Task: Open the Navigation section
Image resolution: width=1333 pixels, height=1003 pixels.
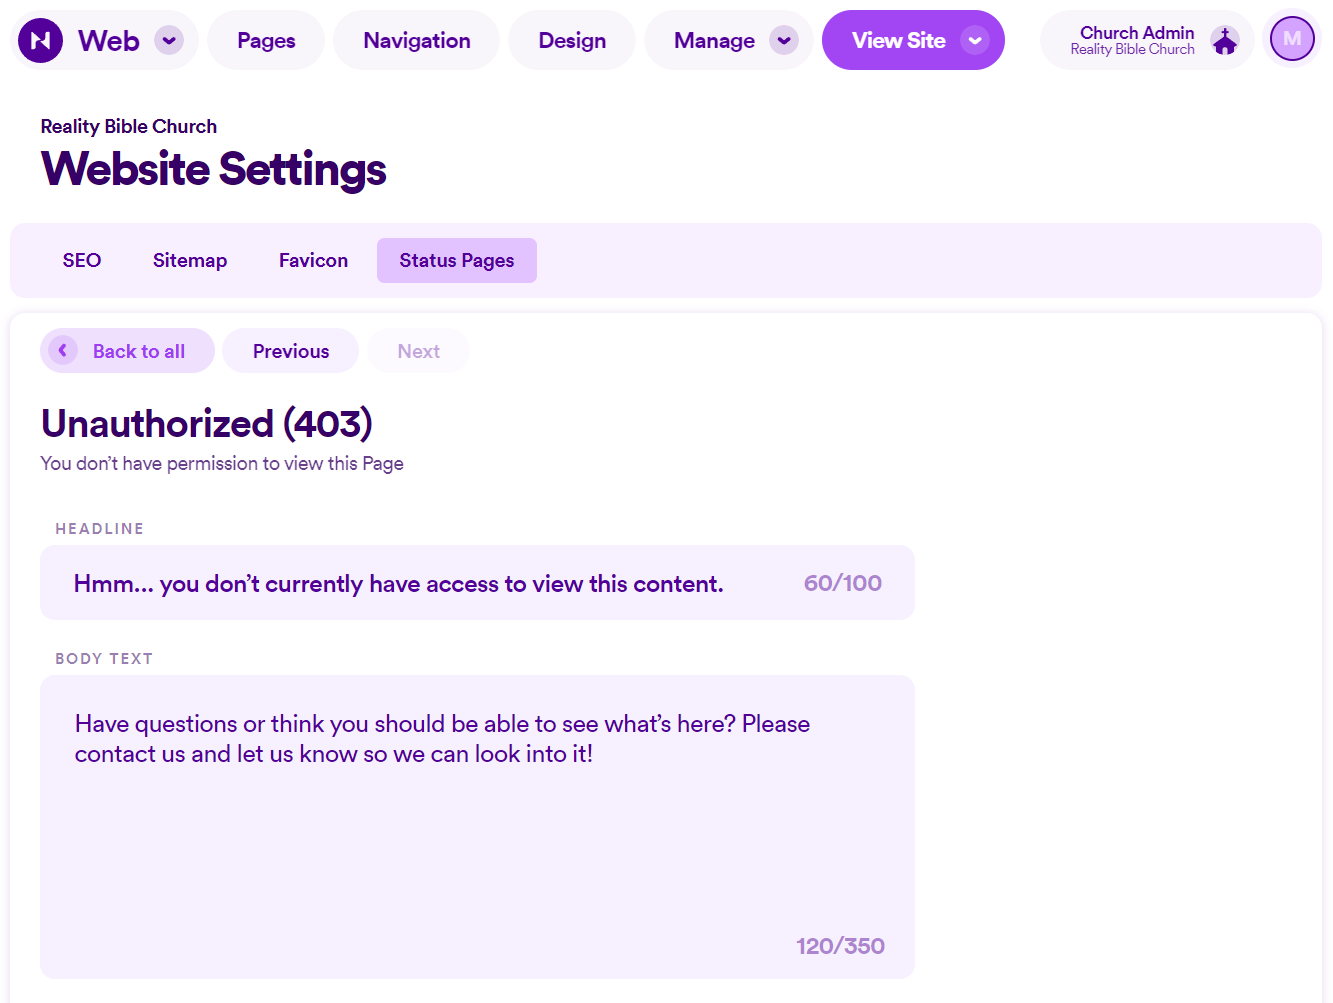Action: pos(416,40)
